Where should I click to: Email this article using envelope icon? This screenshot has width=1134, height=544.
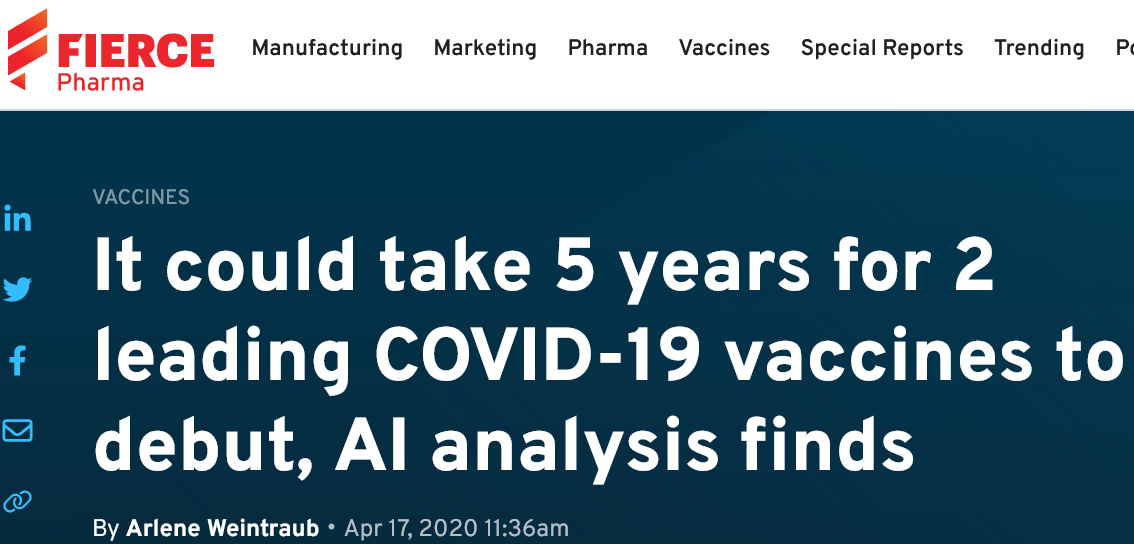click(x=17, y=430)
